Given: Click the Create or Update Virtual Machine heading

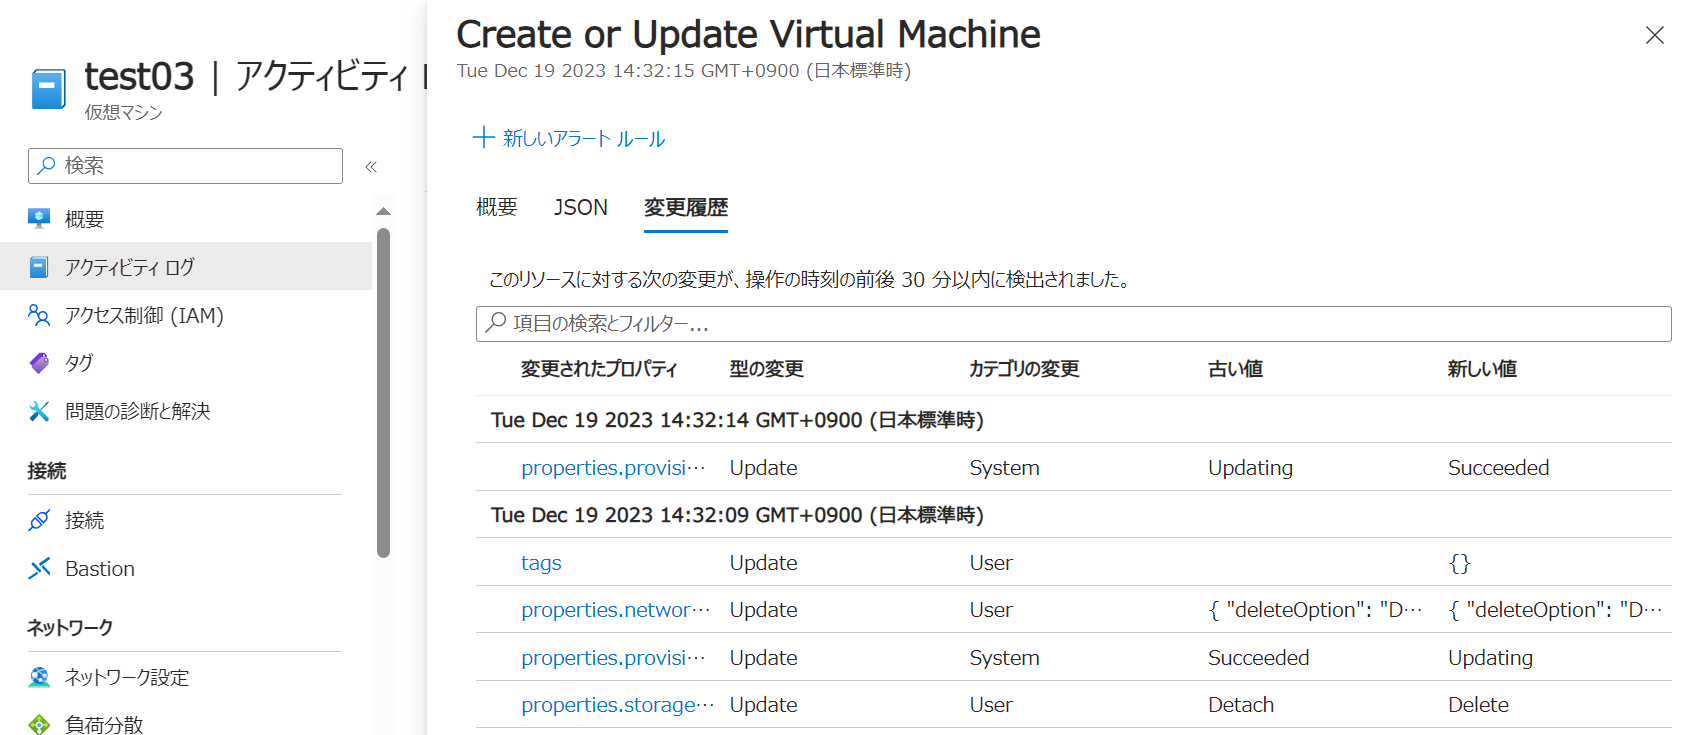Looking at the screenshot, I should tap(748, 34).
